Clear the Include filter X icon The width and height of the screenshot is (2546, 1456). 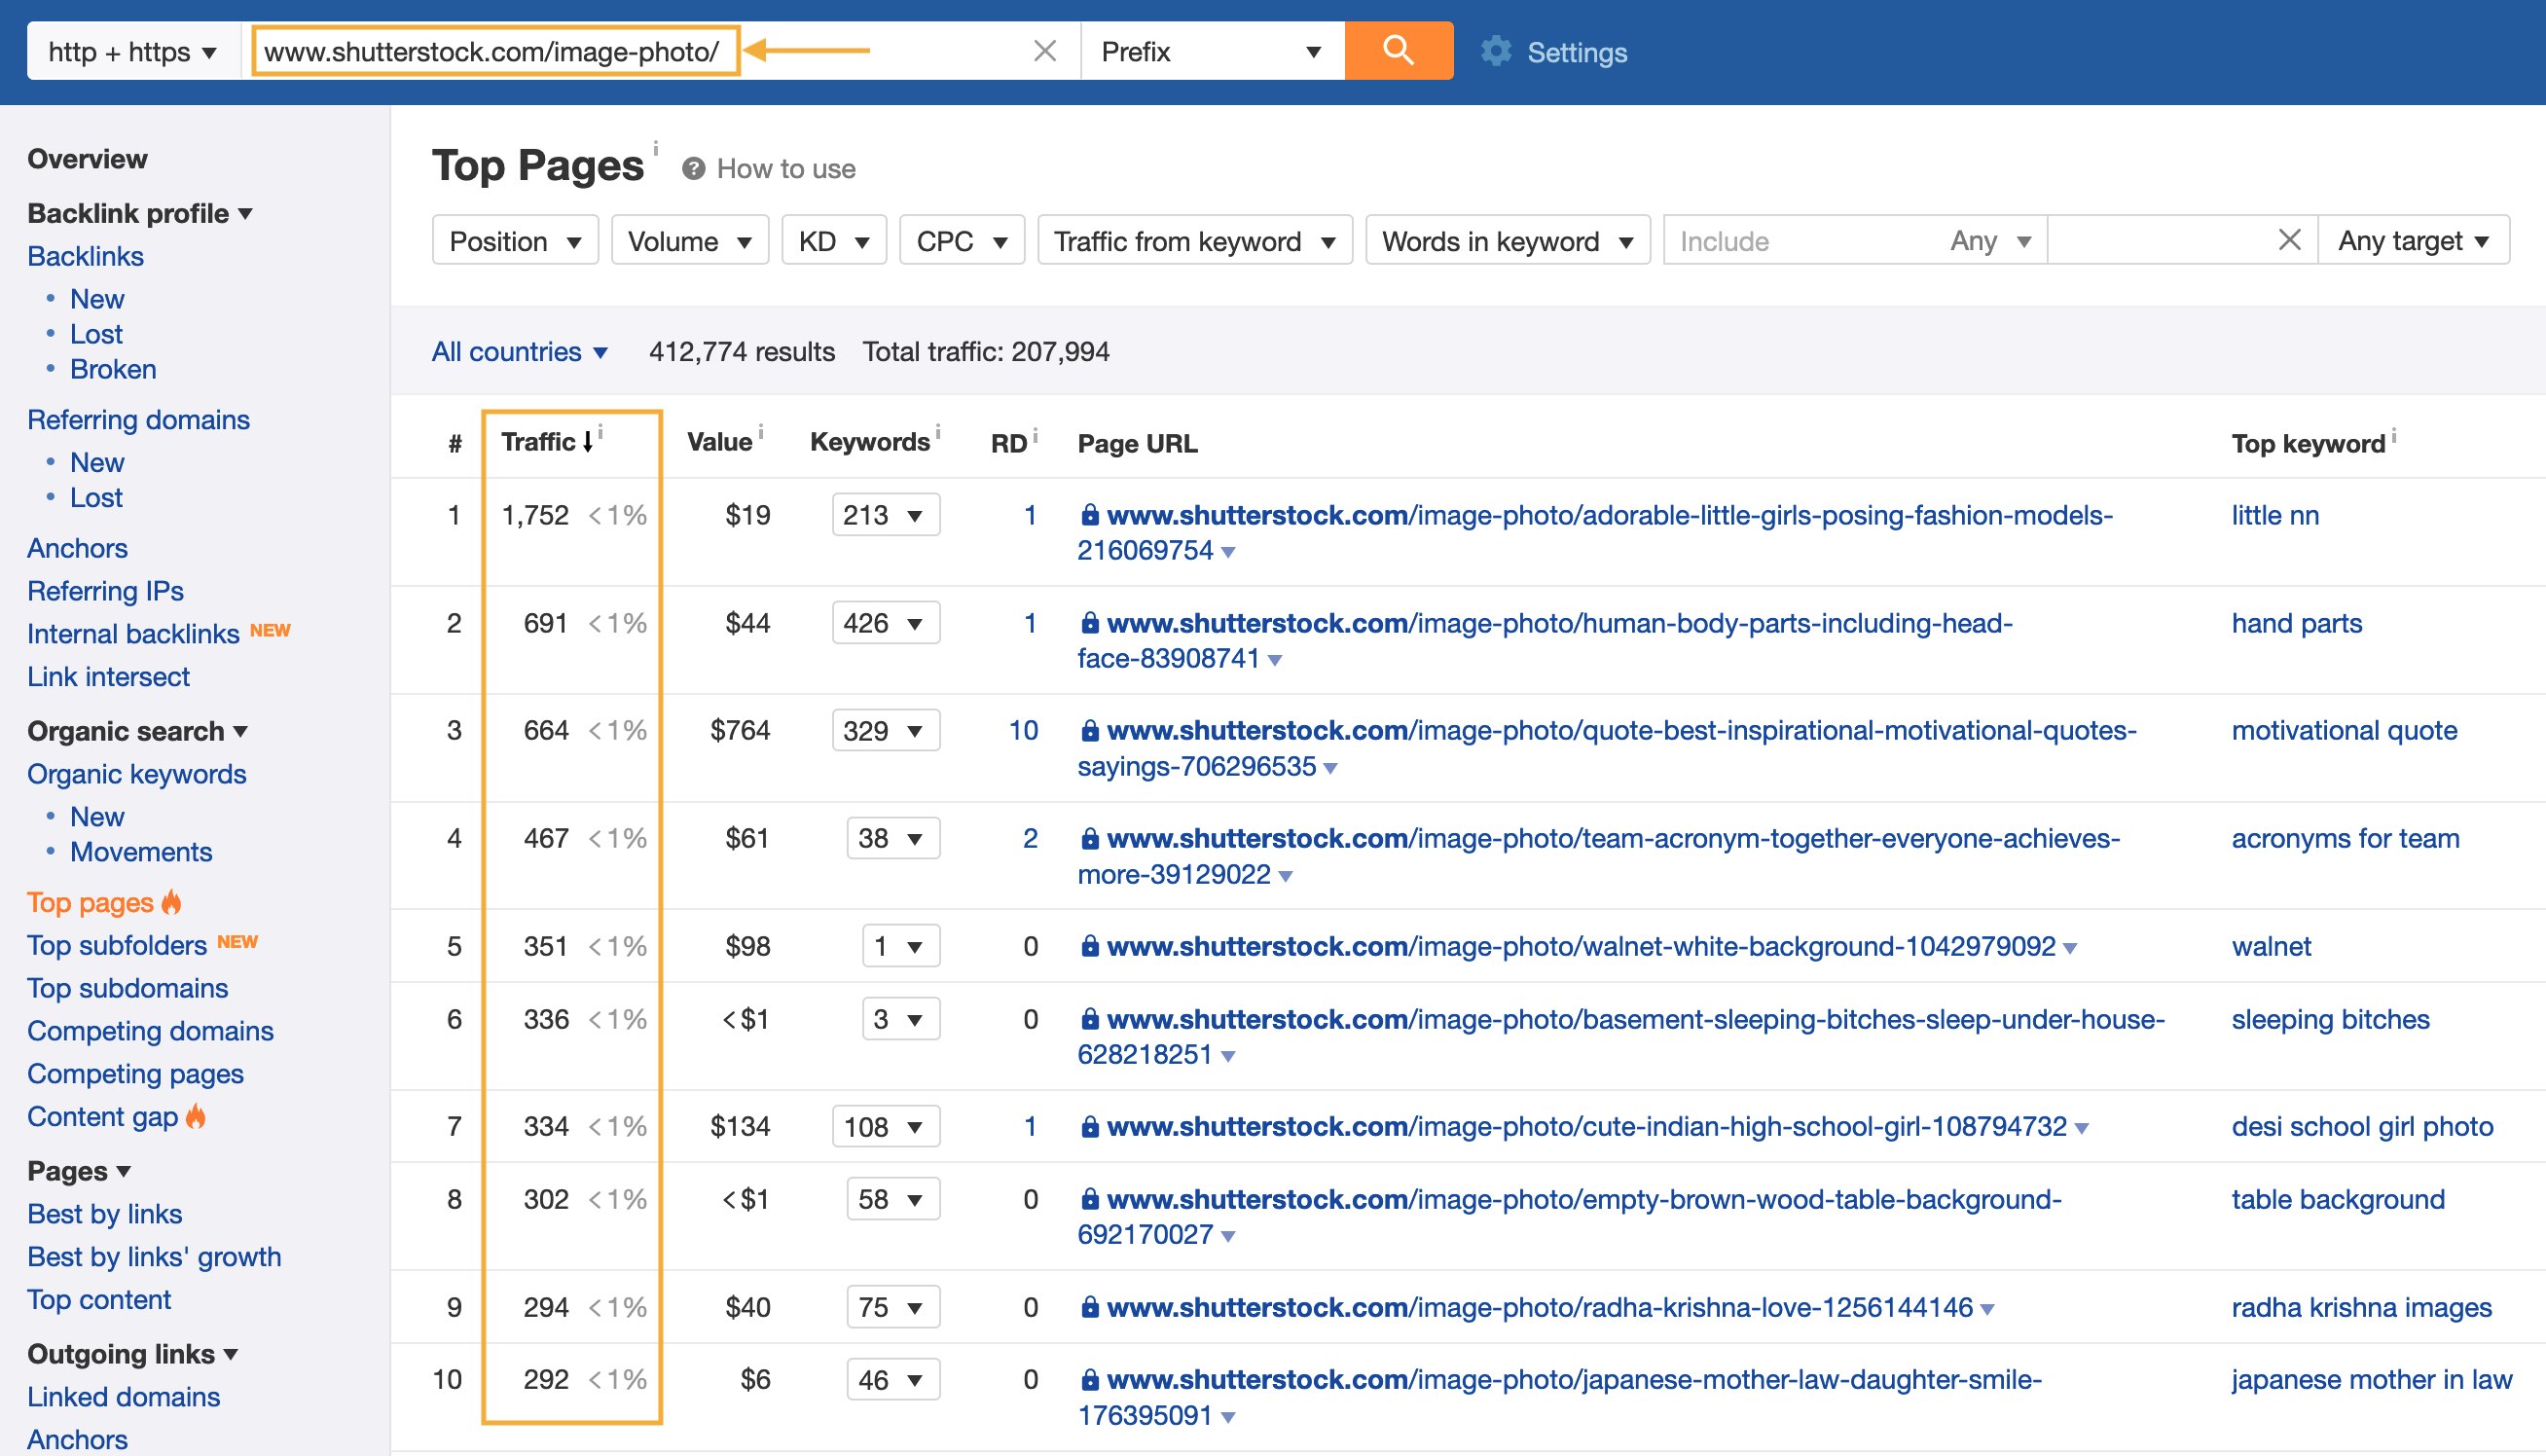point(2289,240)
